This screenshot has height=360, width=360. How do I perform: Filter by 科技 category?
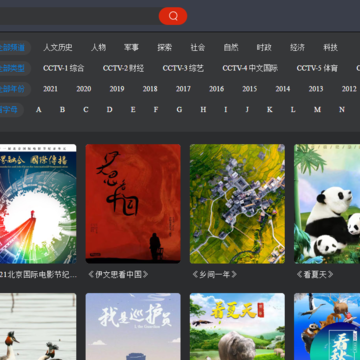pyautogui.click(x=330, y=48)
